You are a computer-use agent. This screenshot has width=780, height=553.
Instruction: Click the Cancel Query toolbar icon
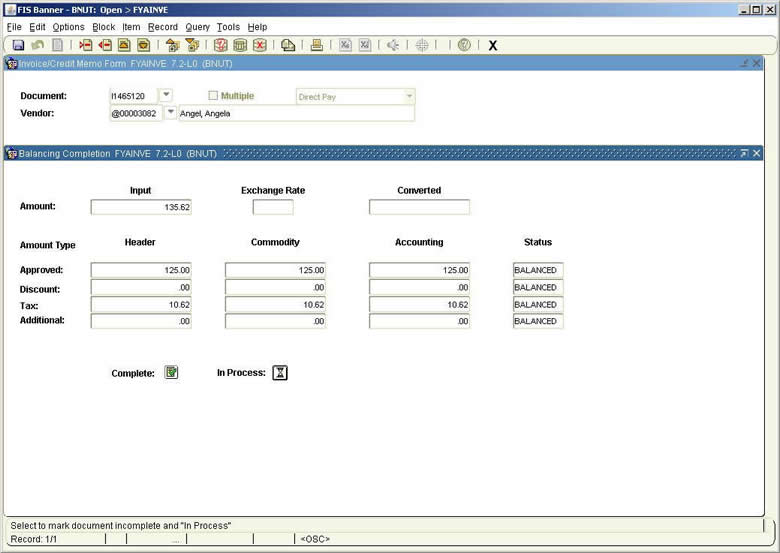[x=260, y=45]
